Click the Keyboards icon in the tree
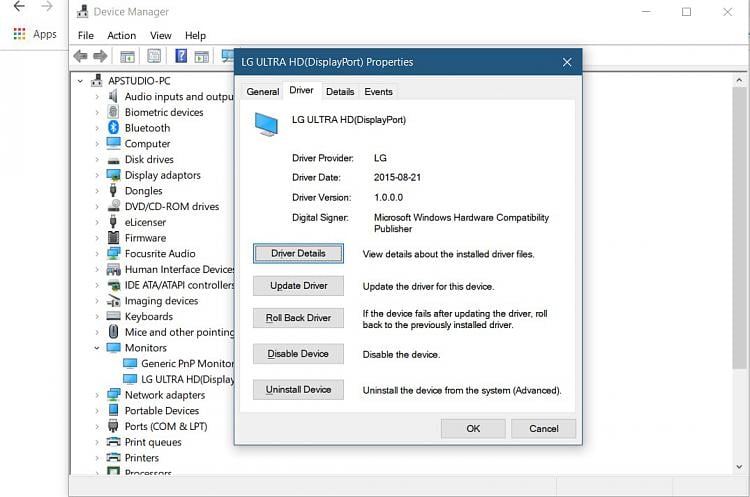The height and width of the screenshot is (497, 750). pyautogui.click(x=113, y=316)
